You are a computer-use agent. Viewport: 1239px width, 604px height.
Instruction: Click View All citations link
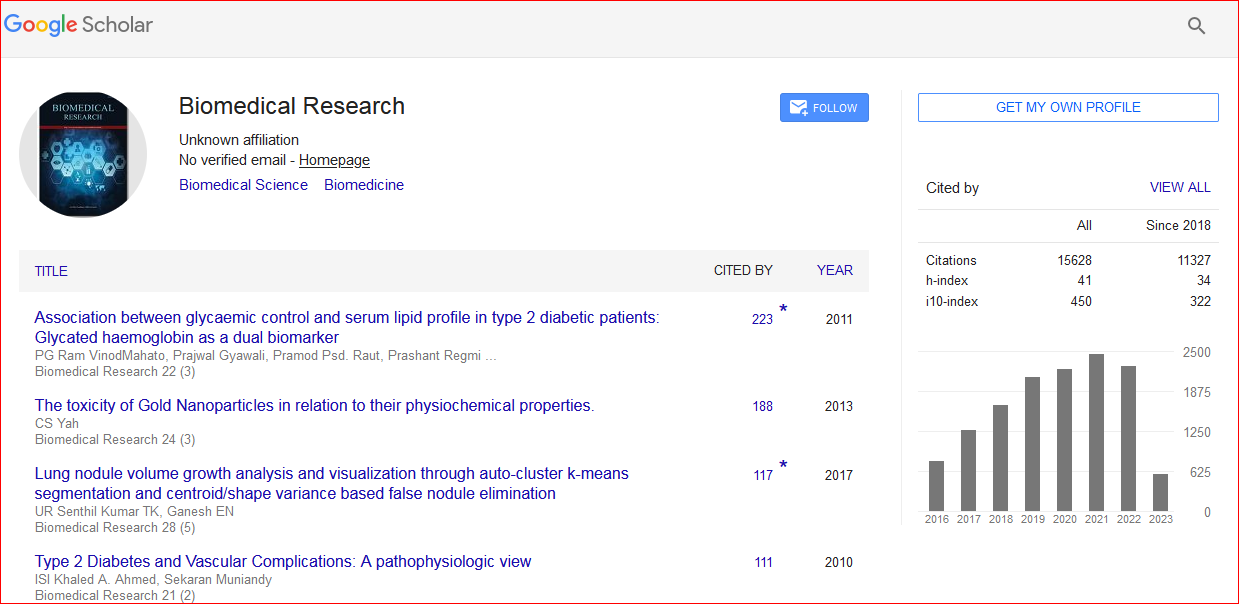pos(1180,187)
